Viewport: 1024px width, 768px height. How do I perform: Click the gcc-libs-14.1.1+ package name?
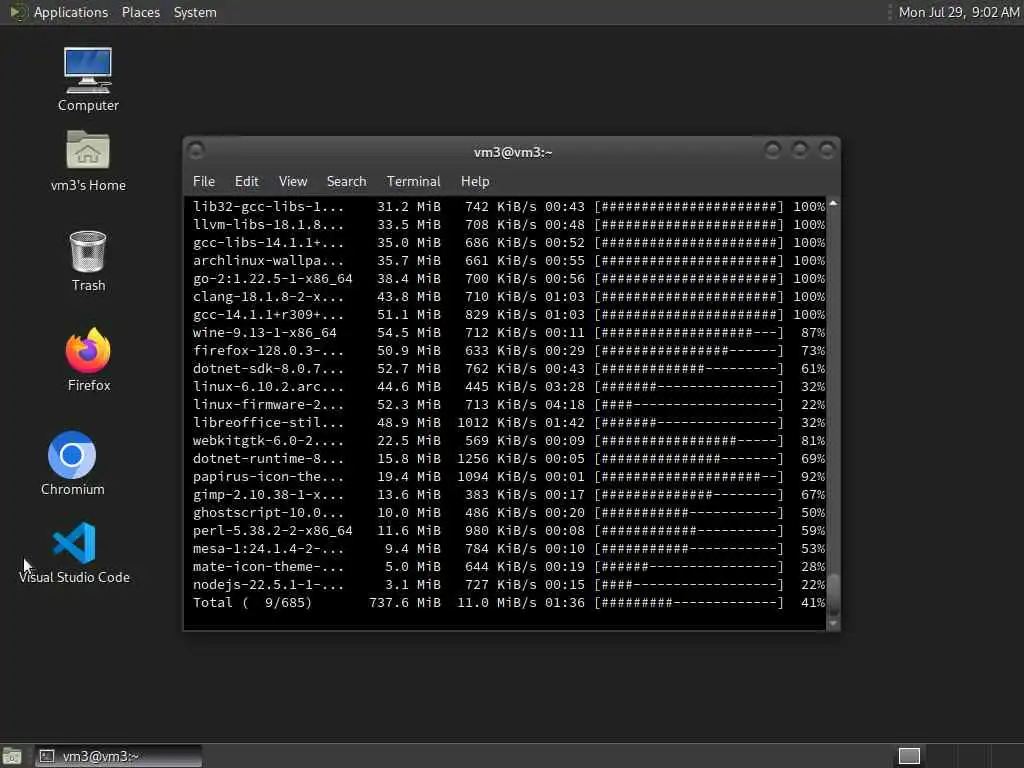pos(268,242)
